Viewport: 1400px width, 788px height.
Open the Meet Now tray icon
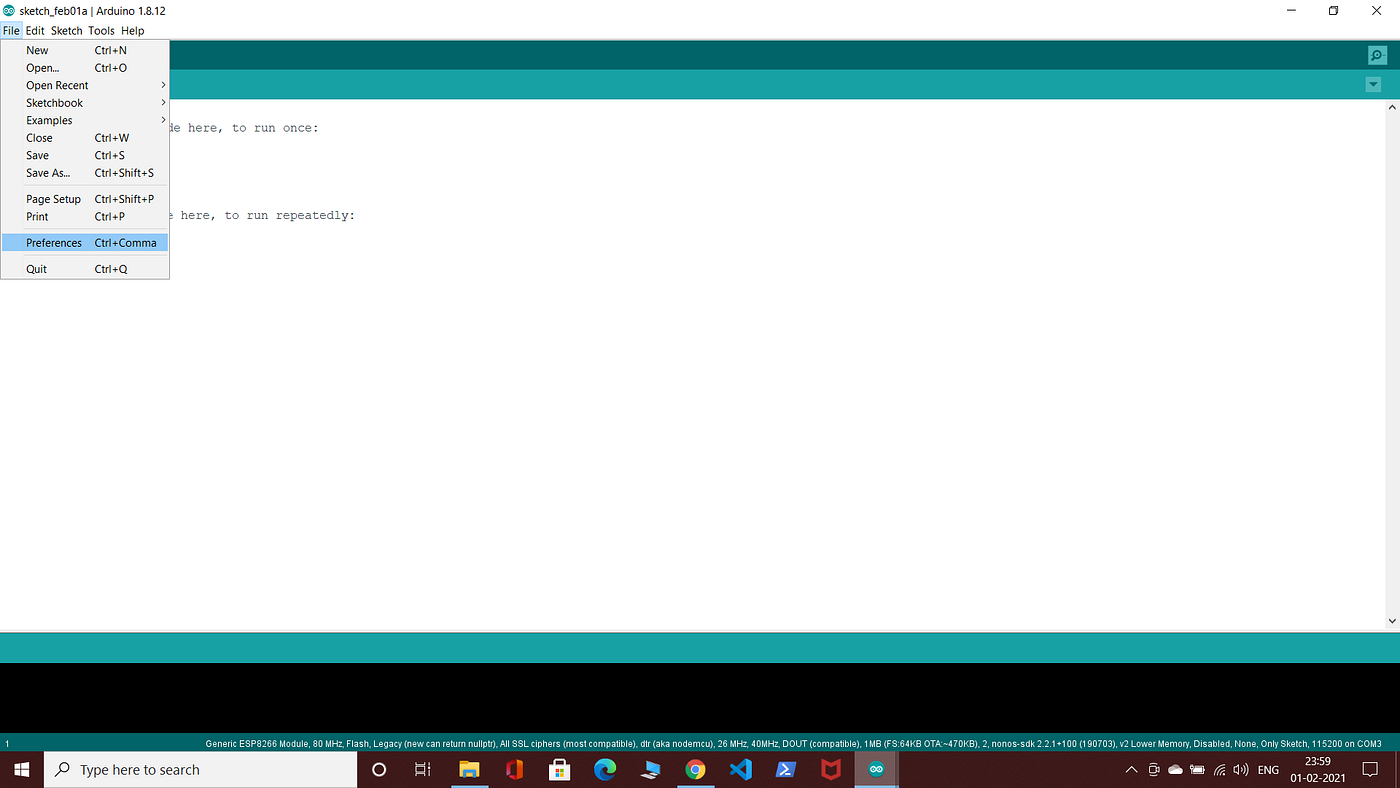tap(1153, 770)
